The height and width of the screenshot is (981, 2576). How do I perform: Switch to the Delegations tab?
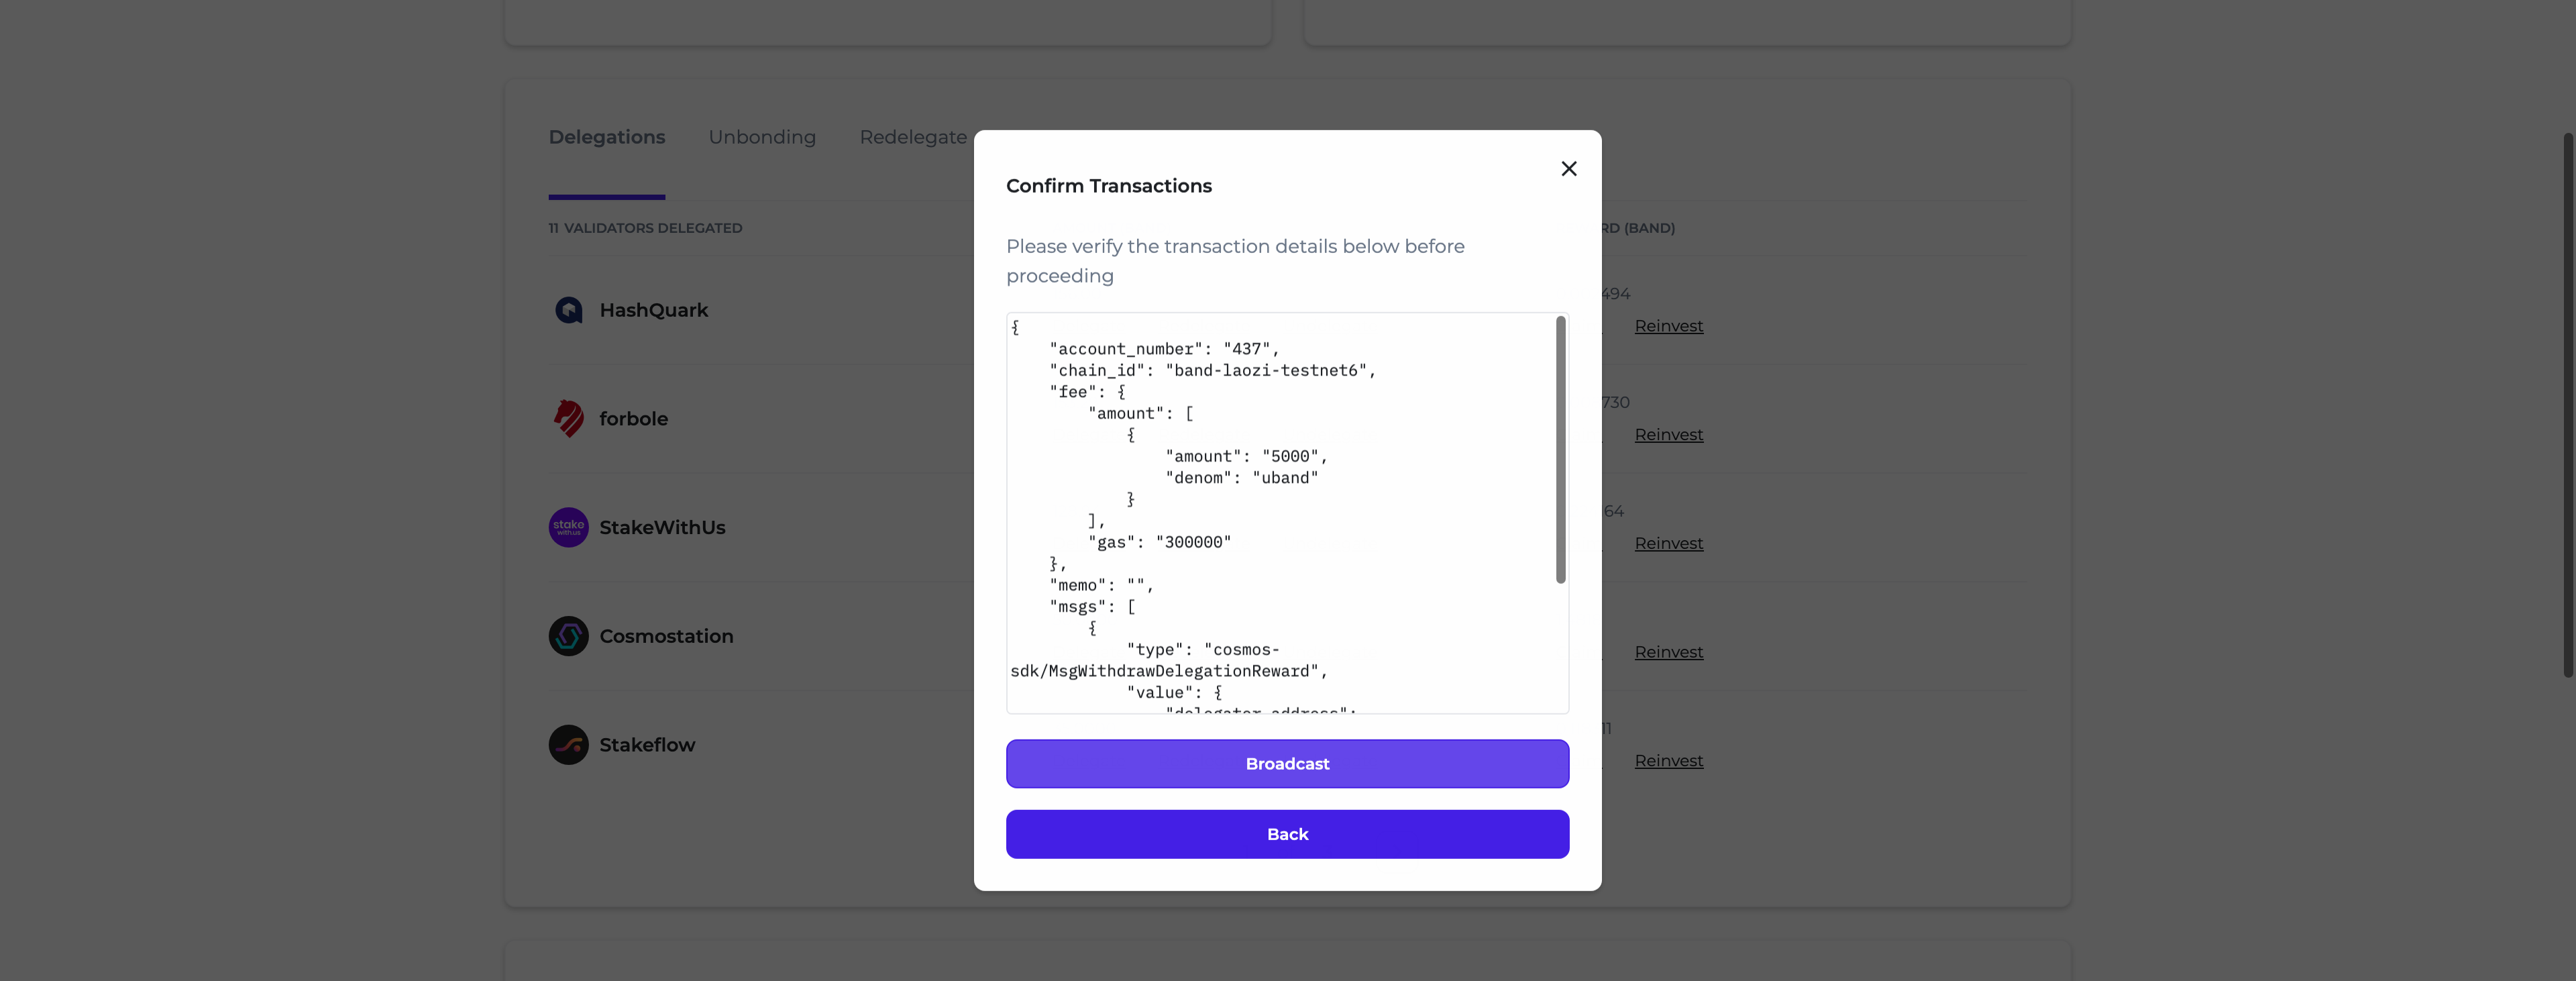(x=606, y=137)
